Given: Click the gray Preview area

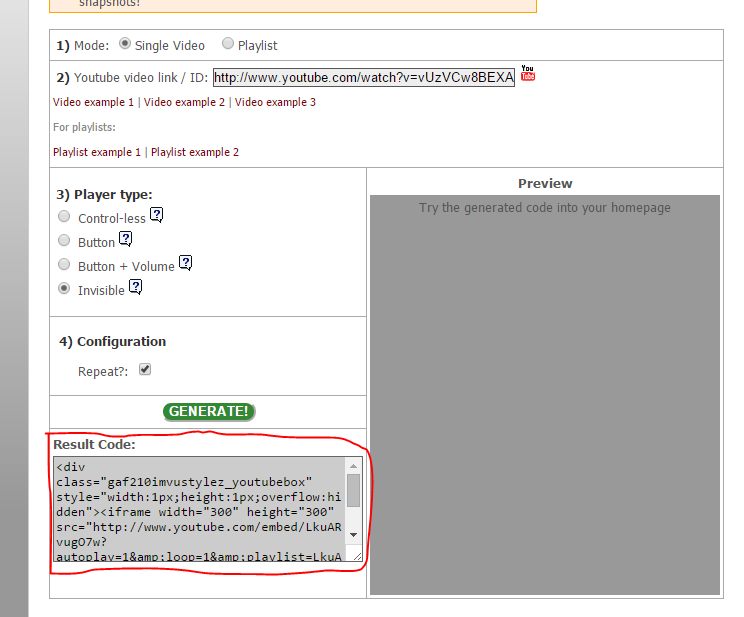Looking at the screenshot, I should coord(545,394).
